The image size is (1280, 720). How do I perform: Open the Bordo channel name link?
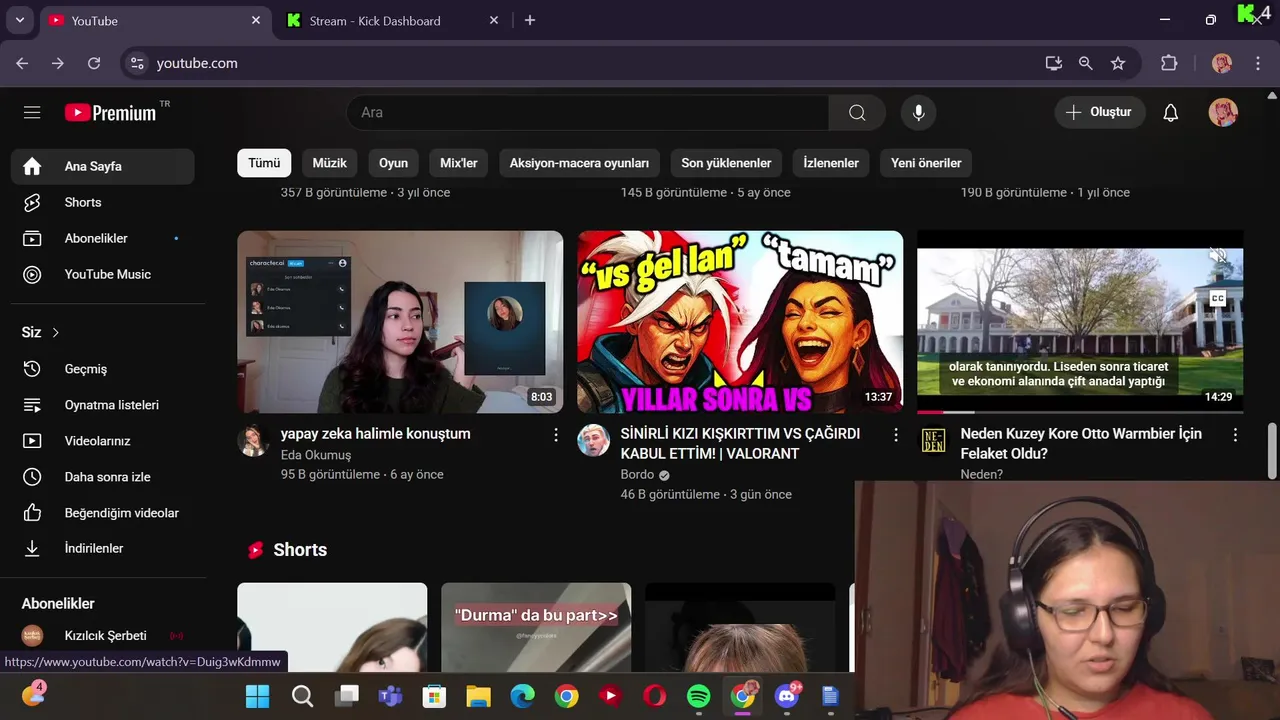(637, 475)
